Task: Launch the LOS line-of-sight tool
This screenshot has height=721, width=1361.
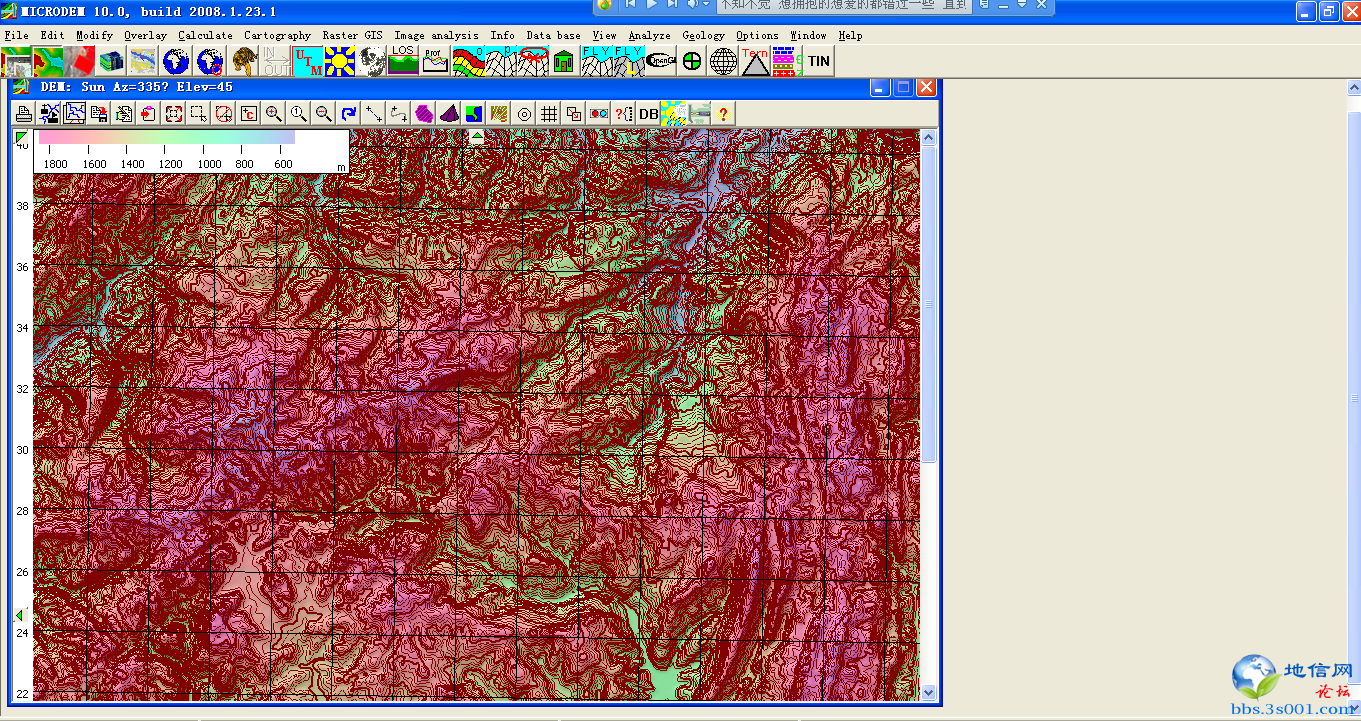Action: tap(403, 61)
